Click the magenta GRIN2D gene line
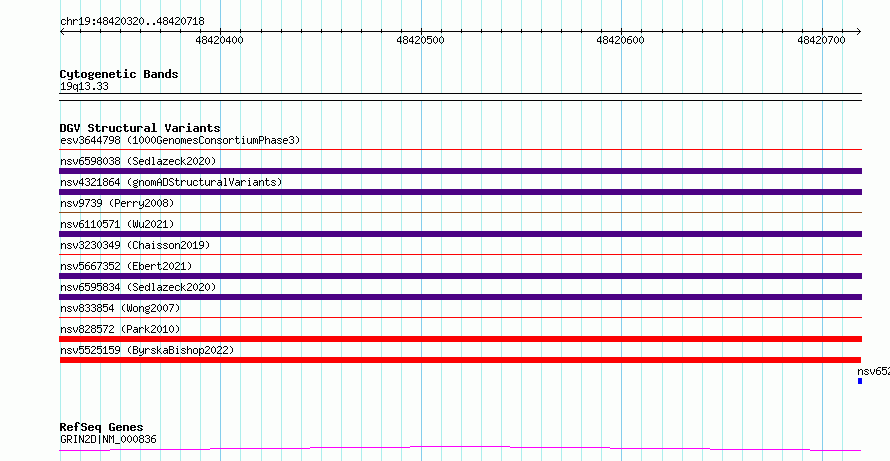This screenshot has width=890, height=461. coord(460,449)
